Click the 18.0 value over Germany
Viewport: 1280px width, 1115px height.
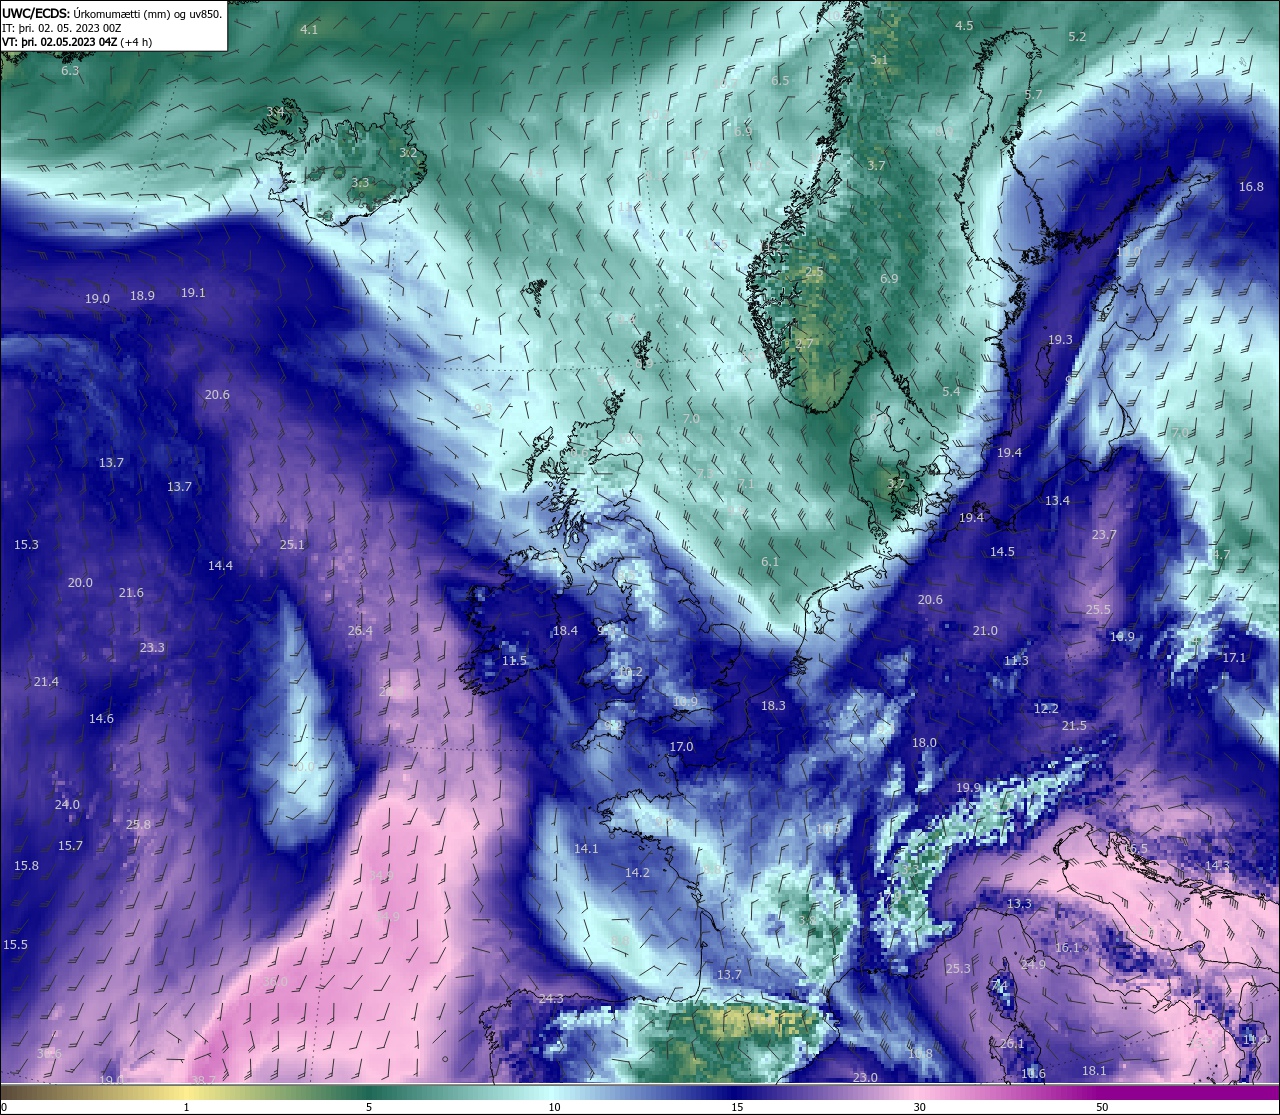click(x=924, y=743)
